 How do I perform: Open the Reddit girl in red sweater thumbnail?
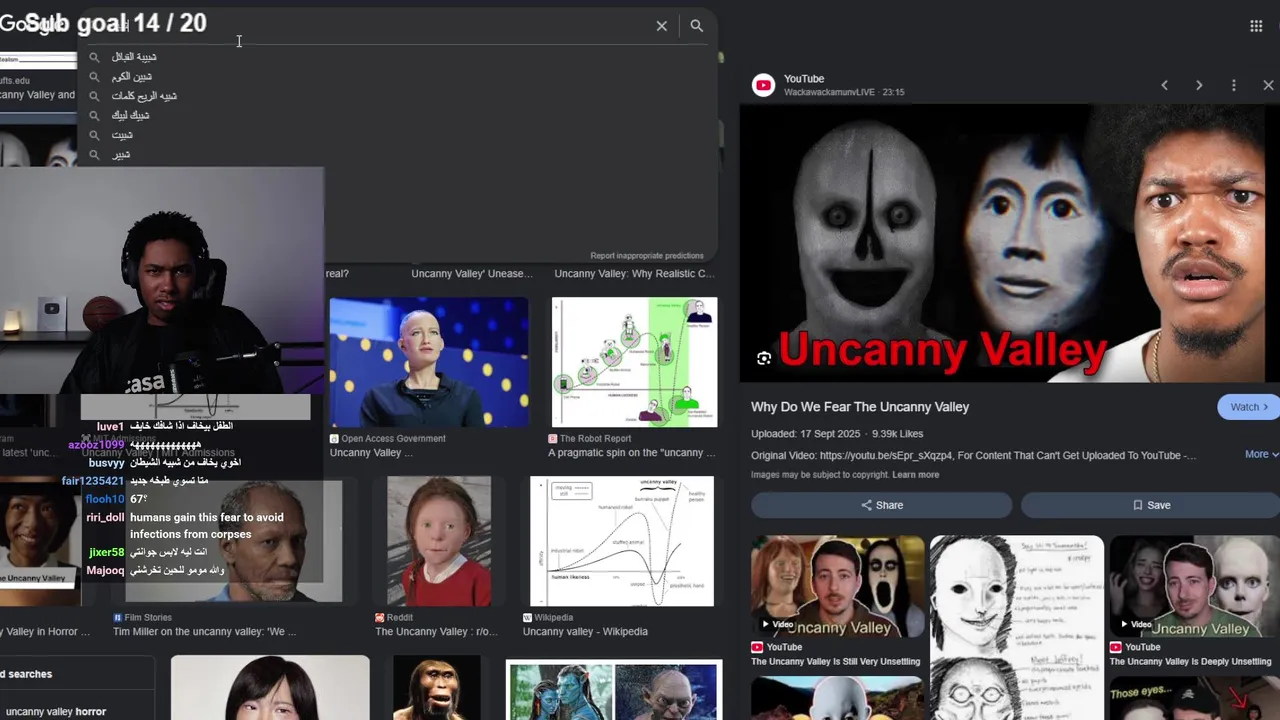(x=439, y=541)
